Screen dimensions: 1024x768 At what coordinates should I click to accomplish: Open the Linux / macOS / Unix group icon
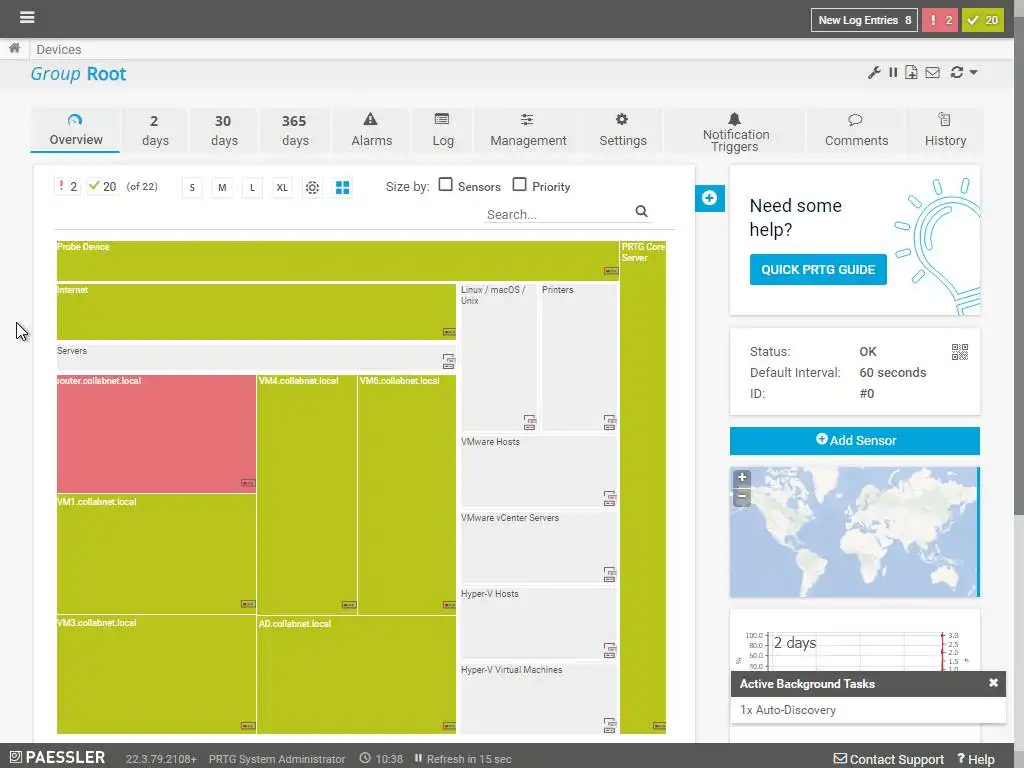[x=530, y=422]
